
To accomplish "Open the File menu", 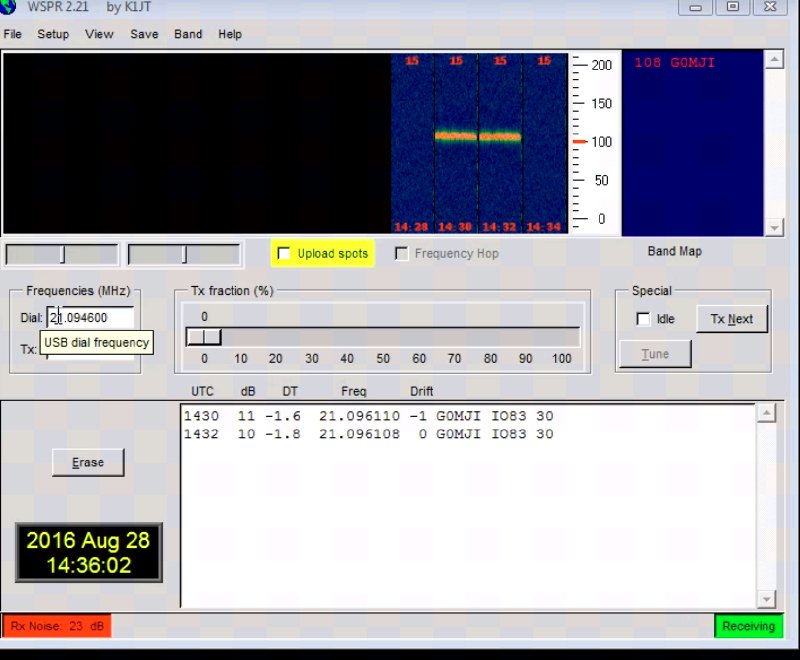I will (x=12, y=34).
